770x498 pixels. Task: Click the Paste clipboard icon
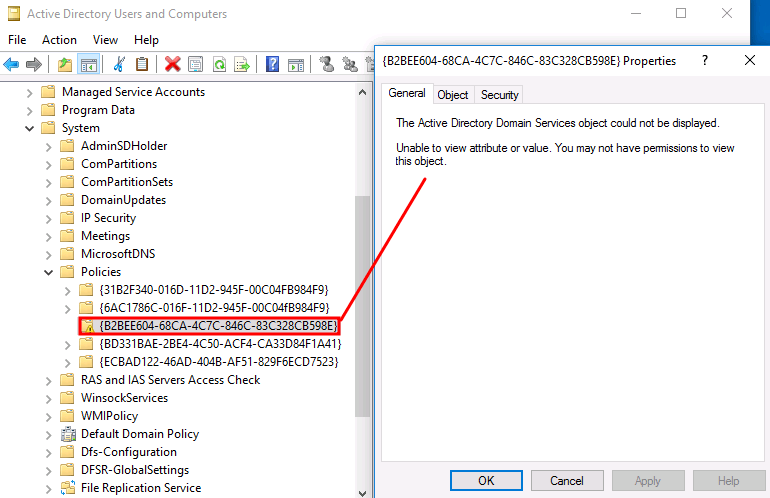[142, 64]
